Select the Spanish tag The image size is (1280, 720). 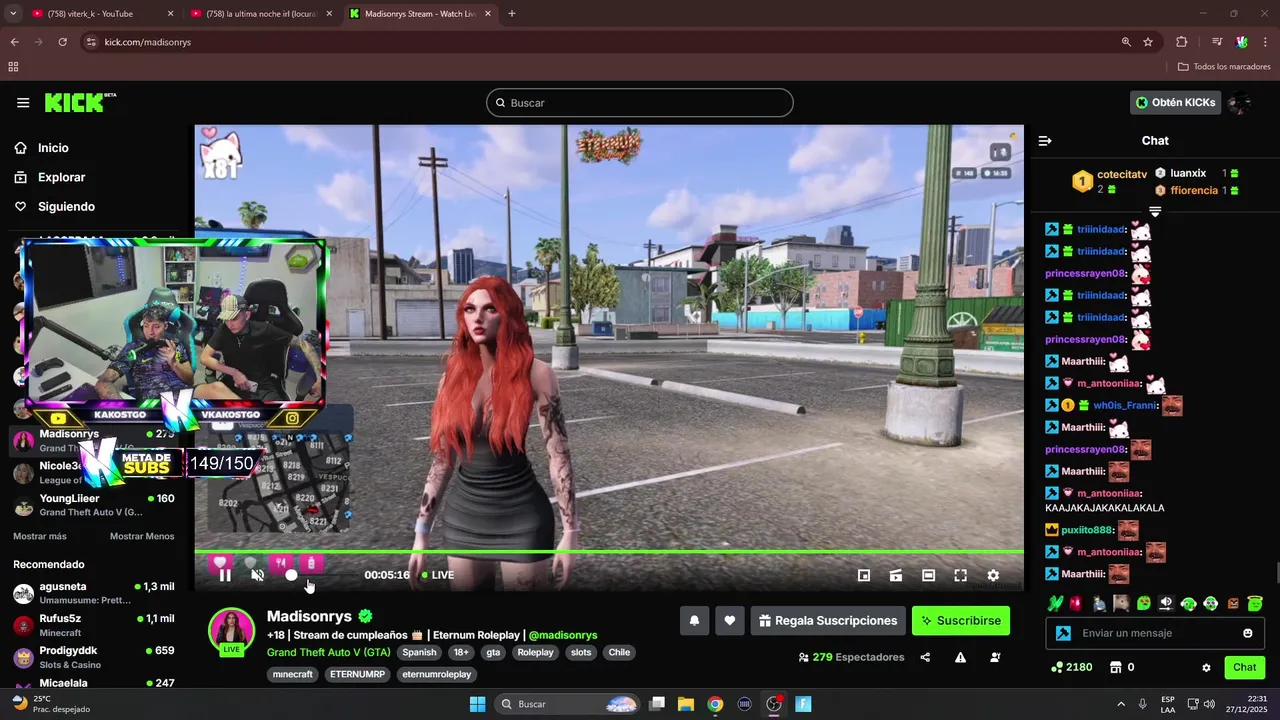pos(419,653)
